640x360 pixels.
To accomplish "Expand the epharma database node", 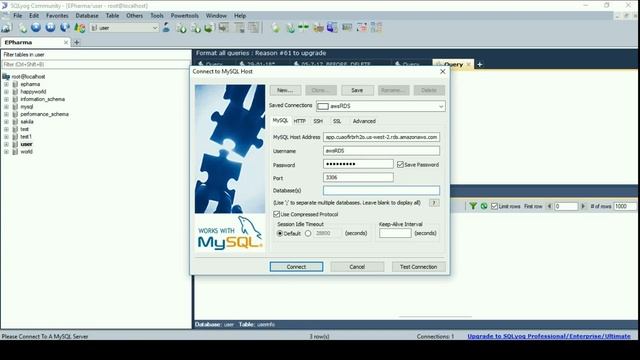I will point(6,84).
